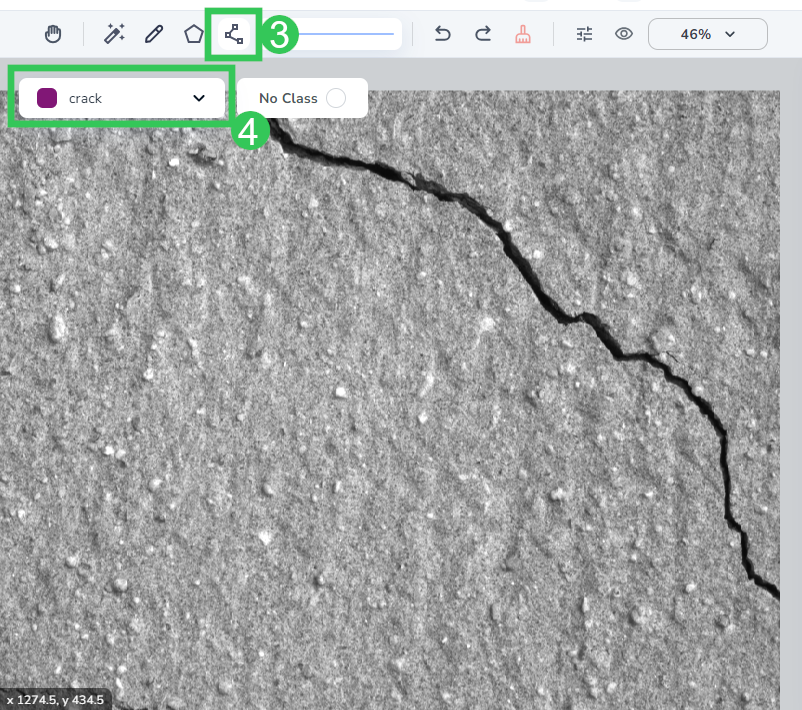
Task: Redo the last undone action
Action: pos(482,33)
